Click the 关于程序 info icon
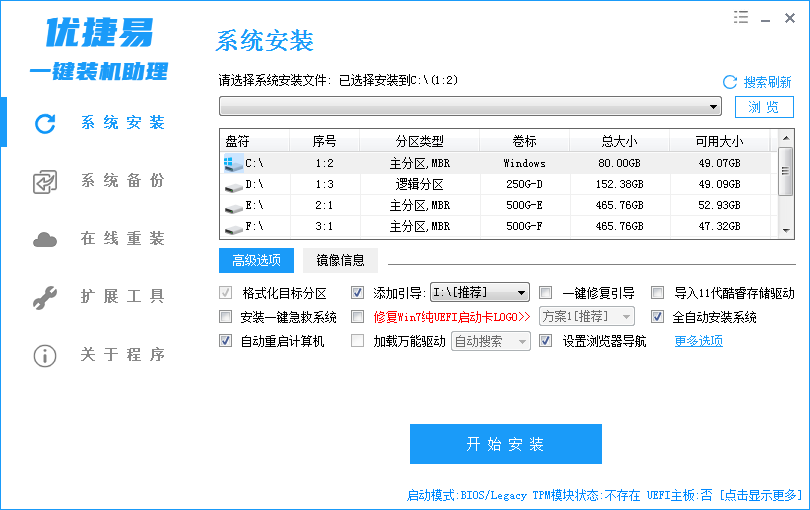Image resolution: width=810 pixels, height=510 pixels. pyautogui.click(x=45, y=355)
